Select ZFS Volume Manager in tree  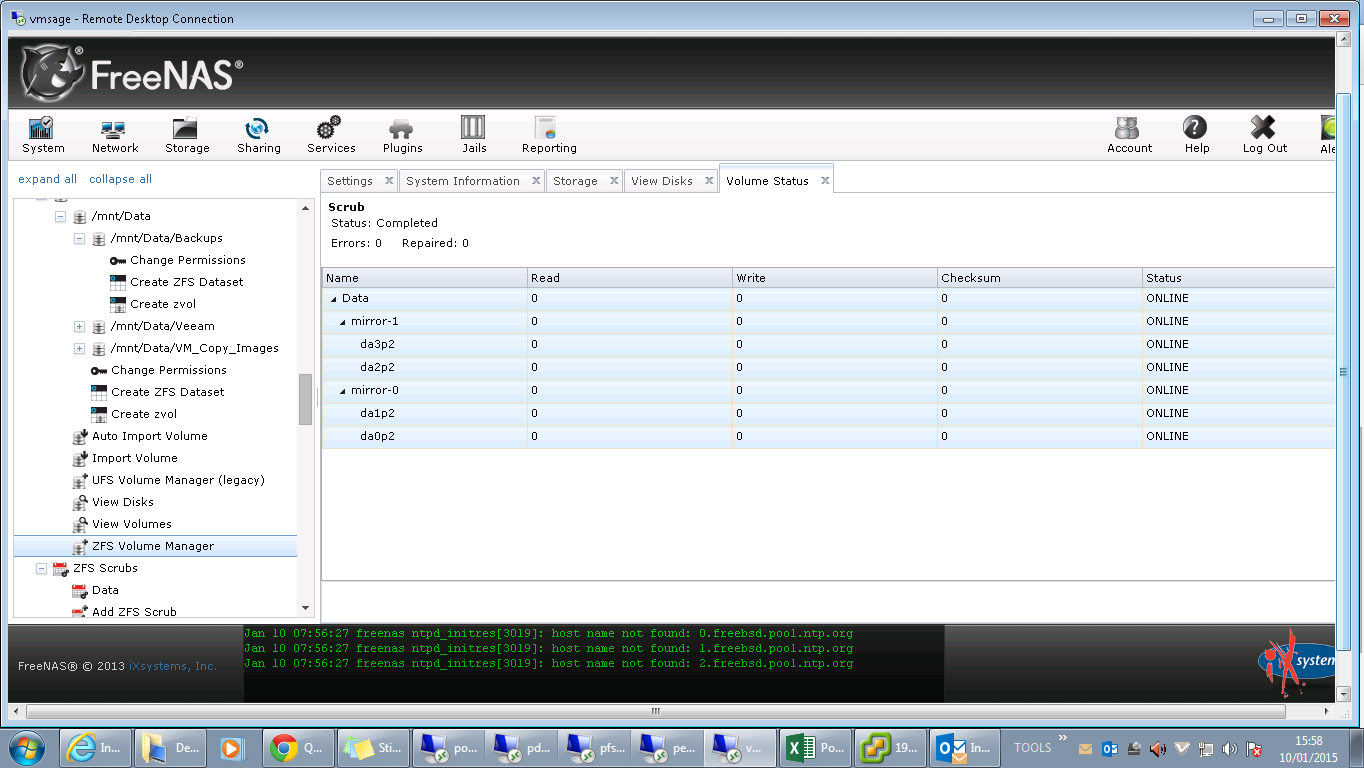pyautogui.click(x=152, y=546)
